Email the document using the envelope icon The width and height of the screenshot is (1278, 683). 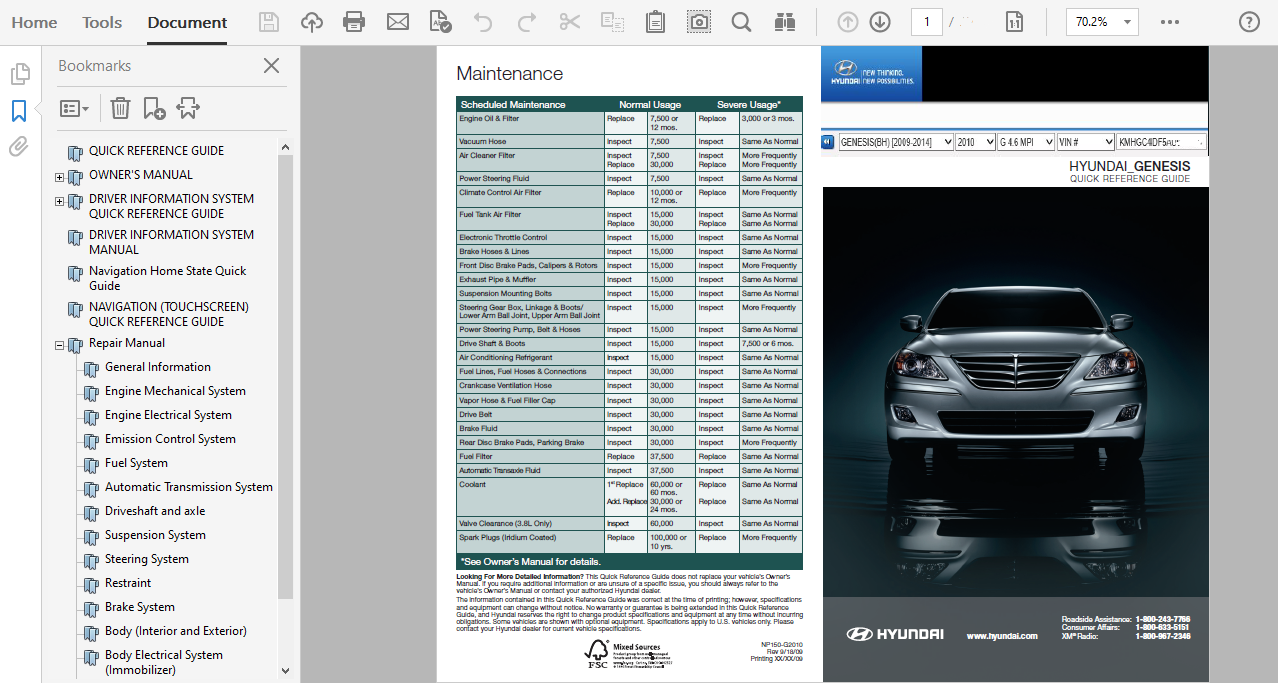(x=398, y=20)
